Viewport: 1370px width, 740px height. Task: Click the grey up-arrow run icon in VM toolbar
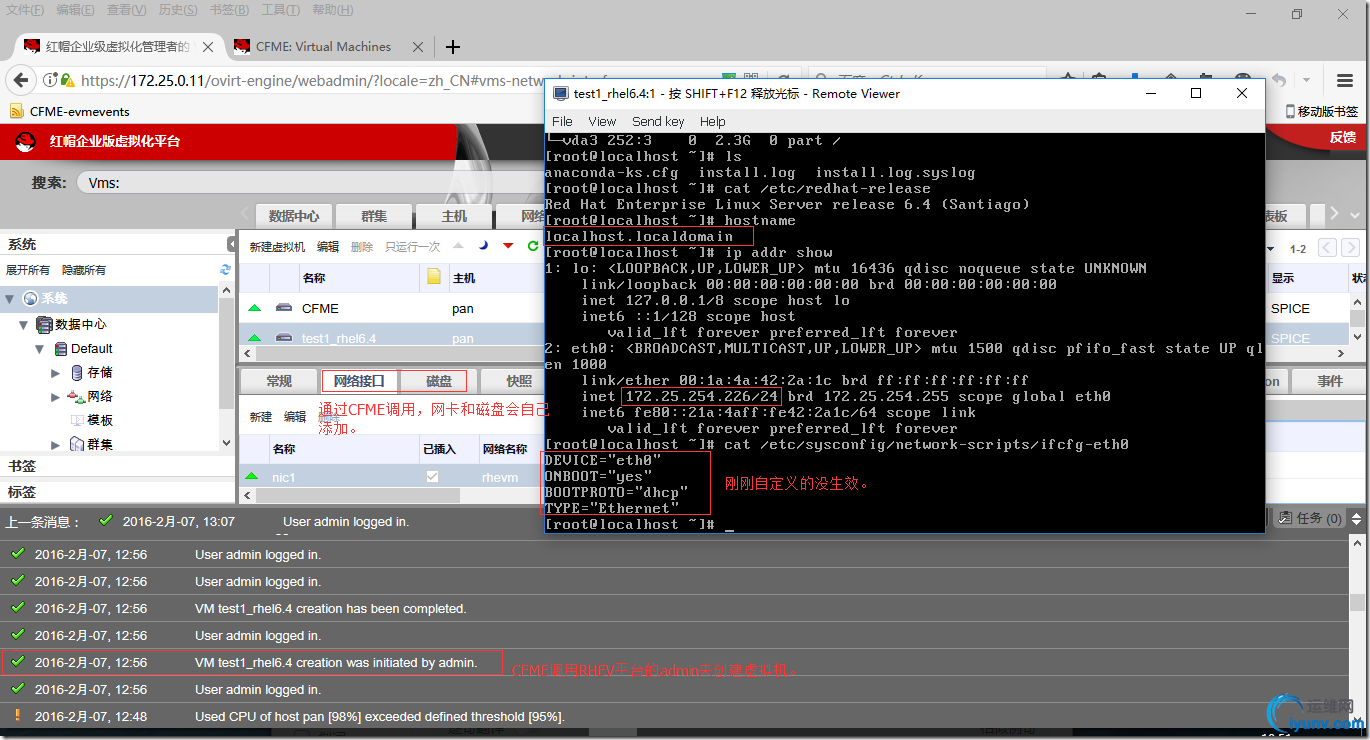point(458,246)
